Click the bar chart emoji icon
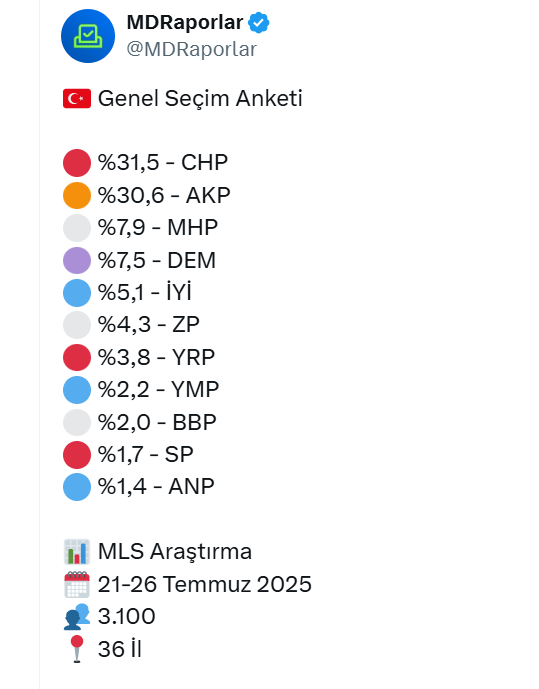 (77, 551)
